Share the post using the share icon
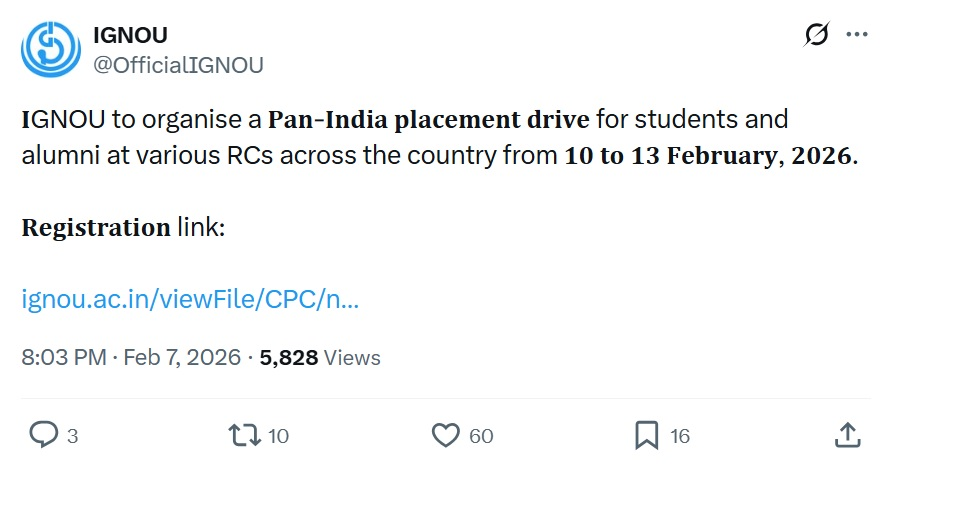 point(847,435)
